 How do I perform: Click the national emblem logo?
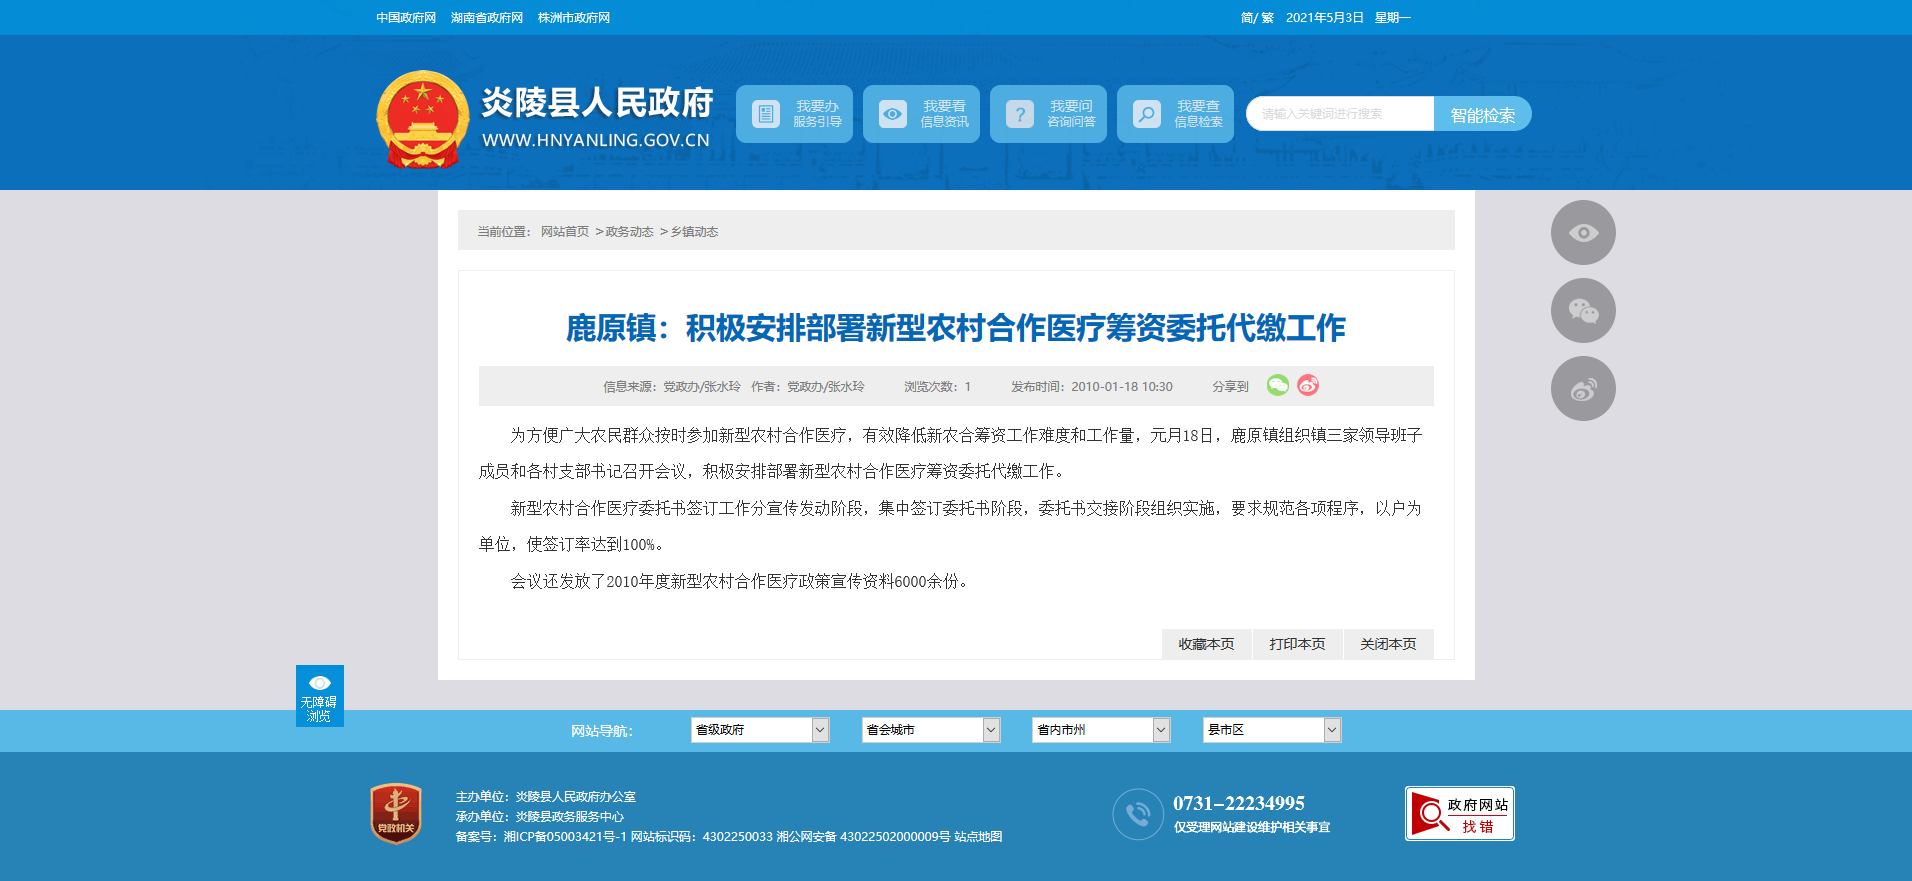pyautogui.click(x=422, y=119)
